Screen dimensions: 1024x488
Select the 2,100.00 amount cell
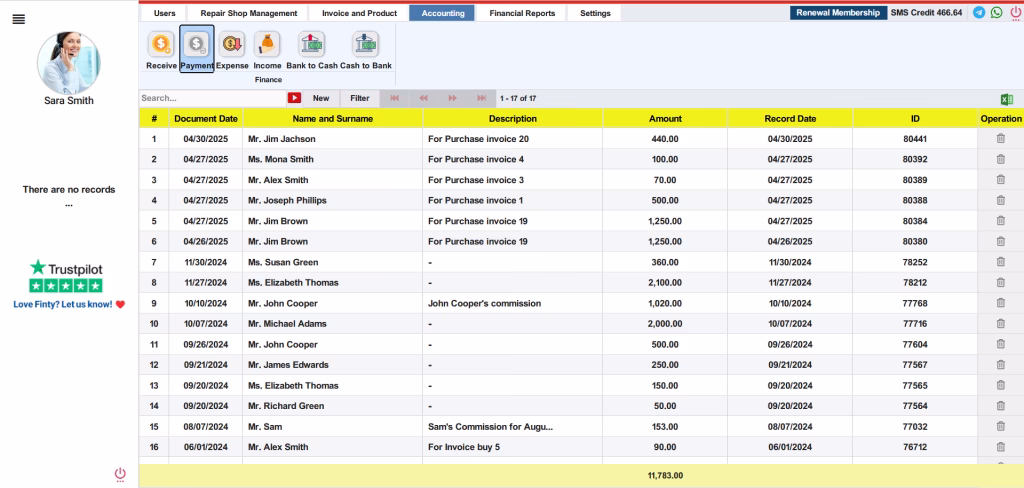coord(665,282)
